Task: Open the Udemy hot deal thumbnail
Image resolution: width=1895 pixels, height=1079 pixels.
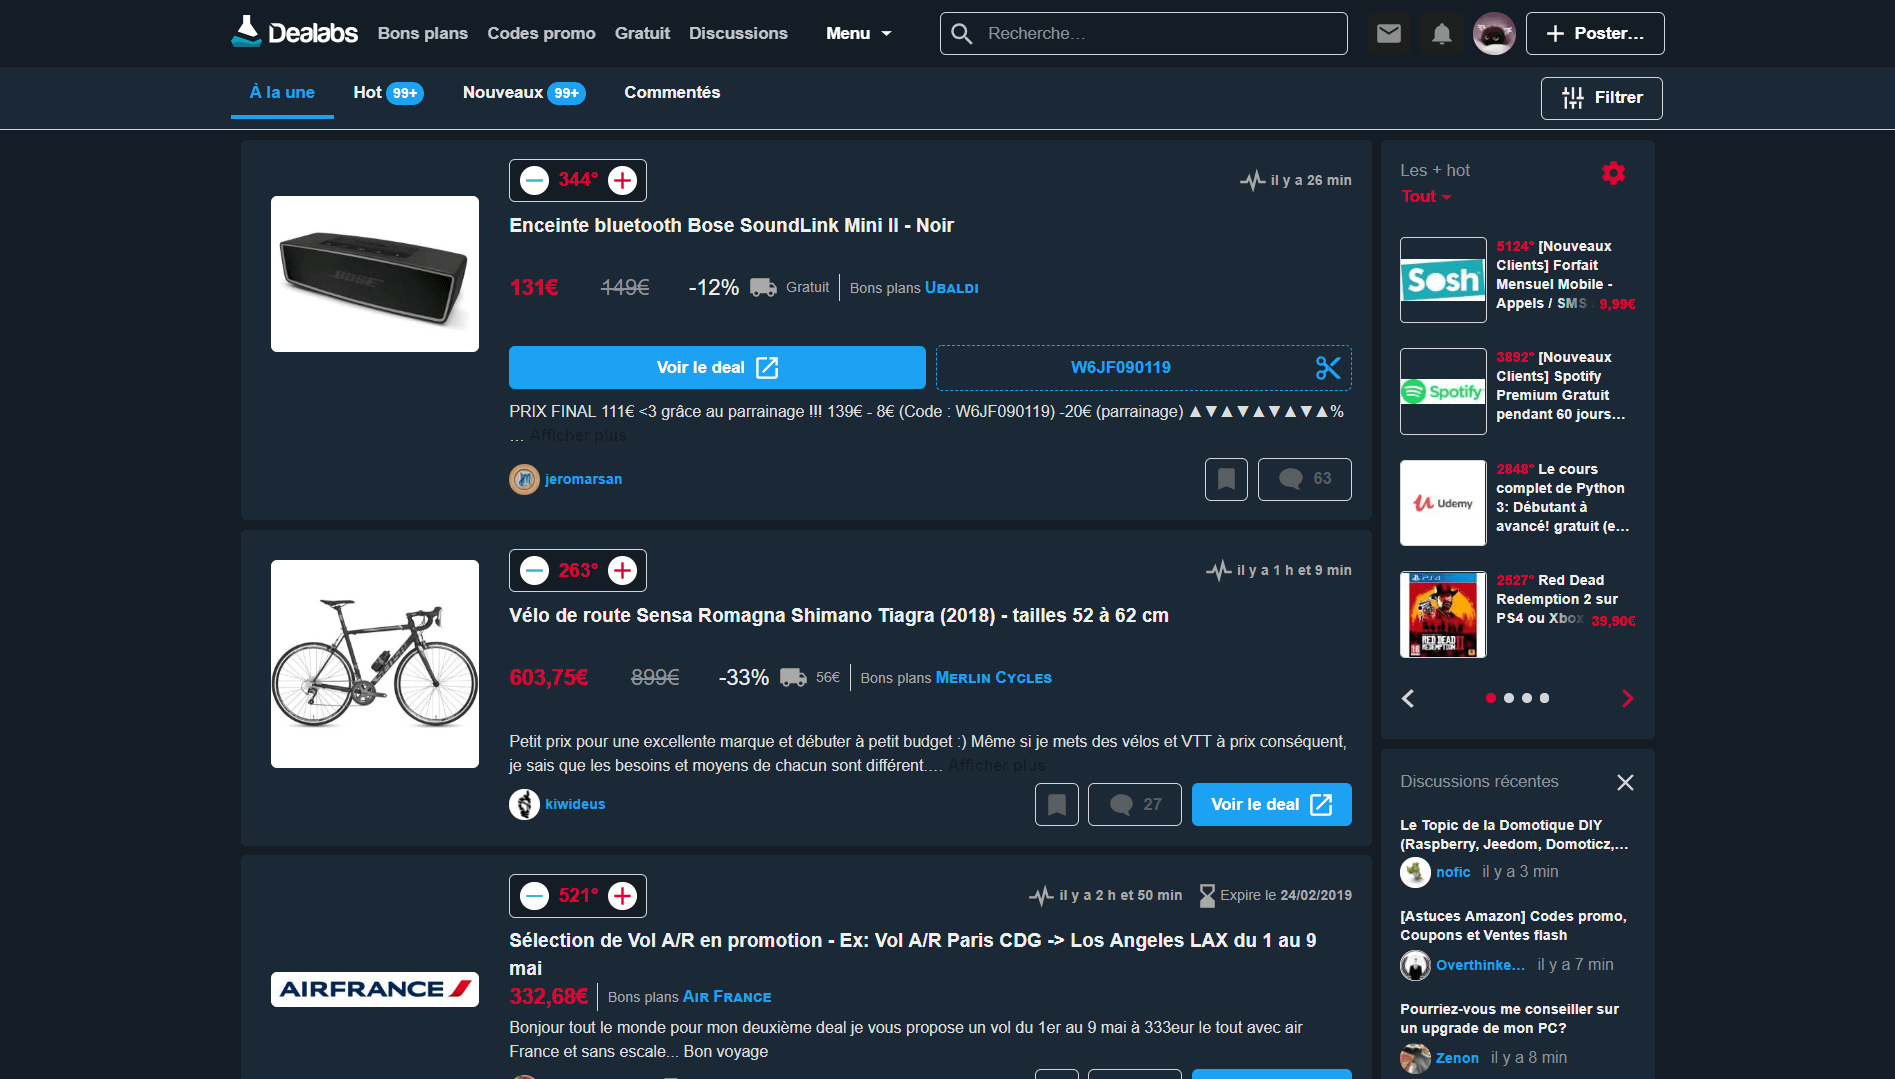Action: (1443, 503)
